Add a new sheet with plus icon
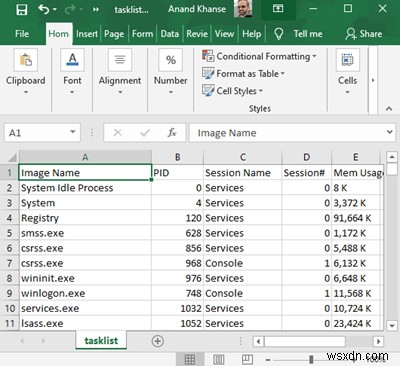 point(157,341)
